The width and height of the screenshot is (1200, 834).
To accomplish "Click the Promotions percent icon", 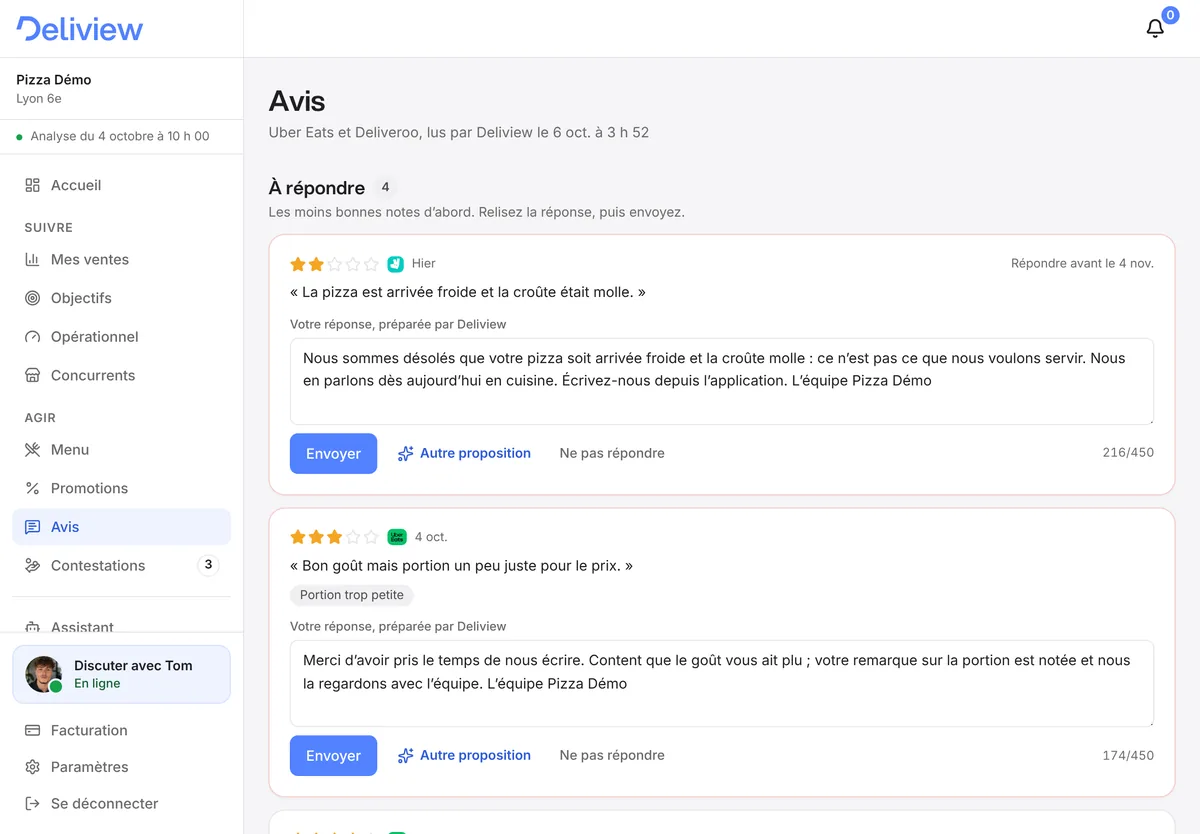I will pyautogui.click(x=33, y=488).
